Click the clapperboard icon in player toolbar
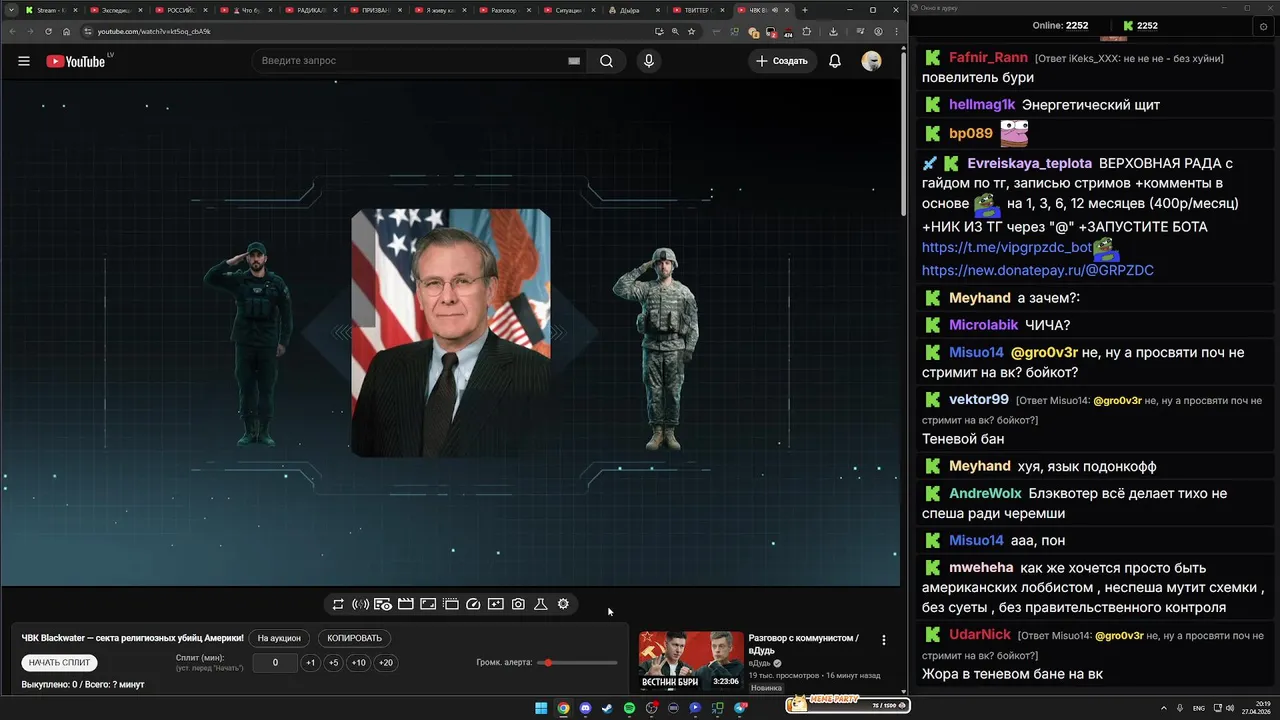 [406, 604]
